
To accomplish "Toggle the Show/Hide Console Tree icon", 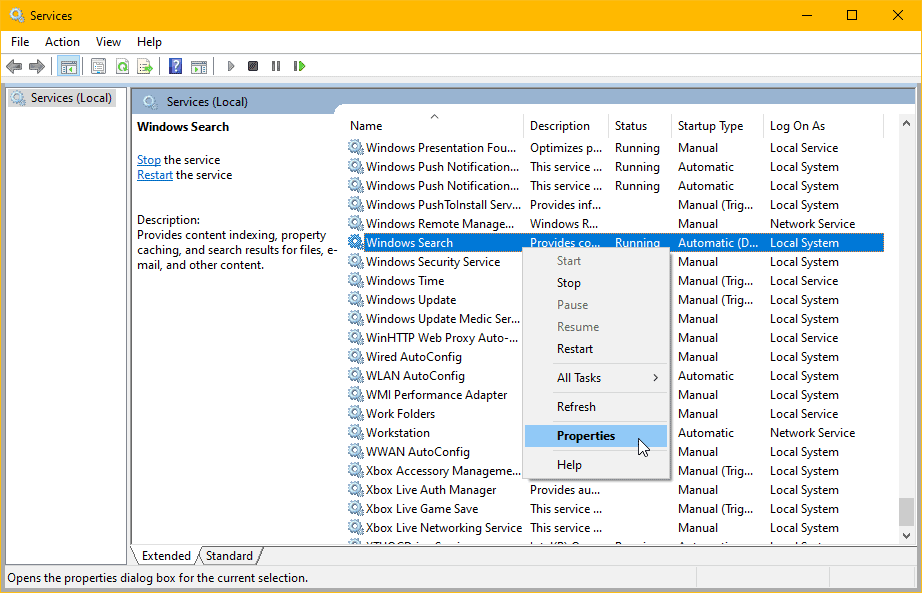I will (x=69, y=66).
